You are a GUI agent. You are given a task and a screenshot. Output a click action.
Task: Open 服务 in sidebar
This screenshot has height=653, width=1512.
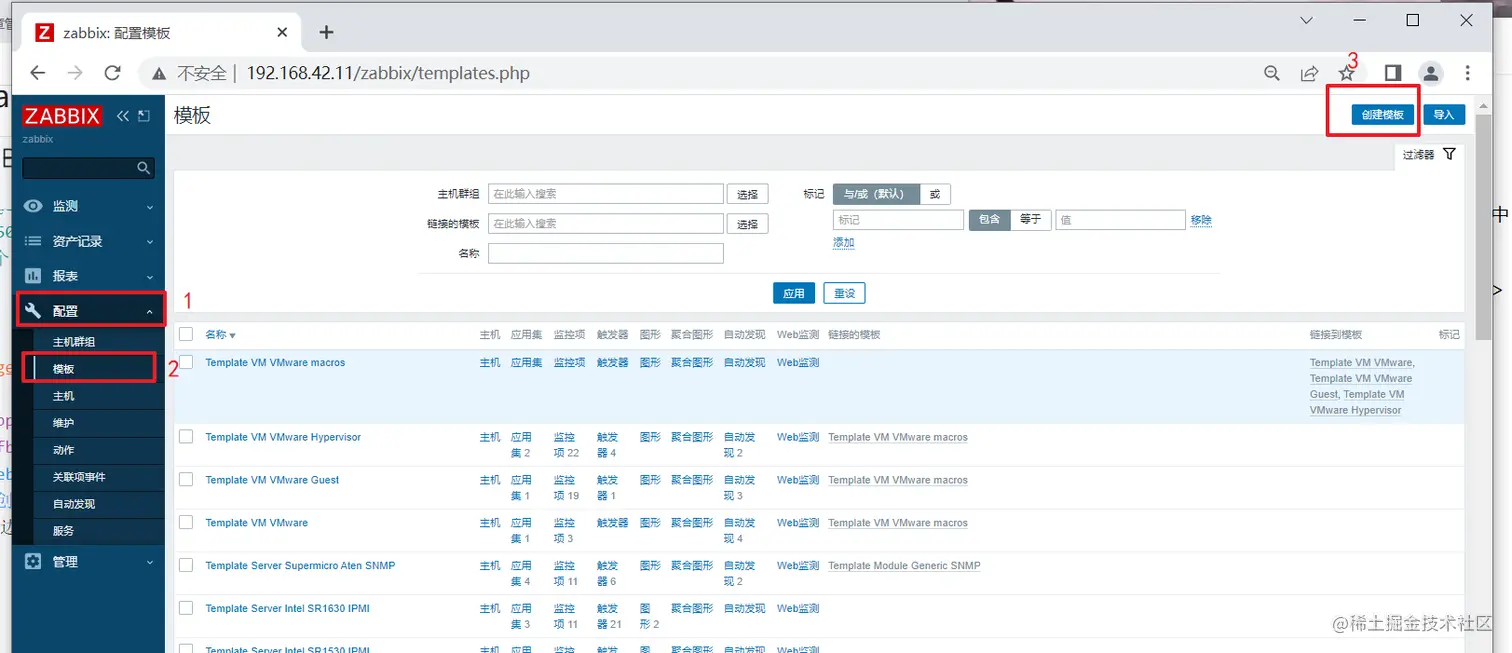click(x=63, y=531)
